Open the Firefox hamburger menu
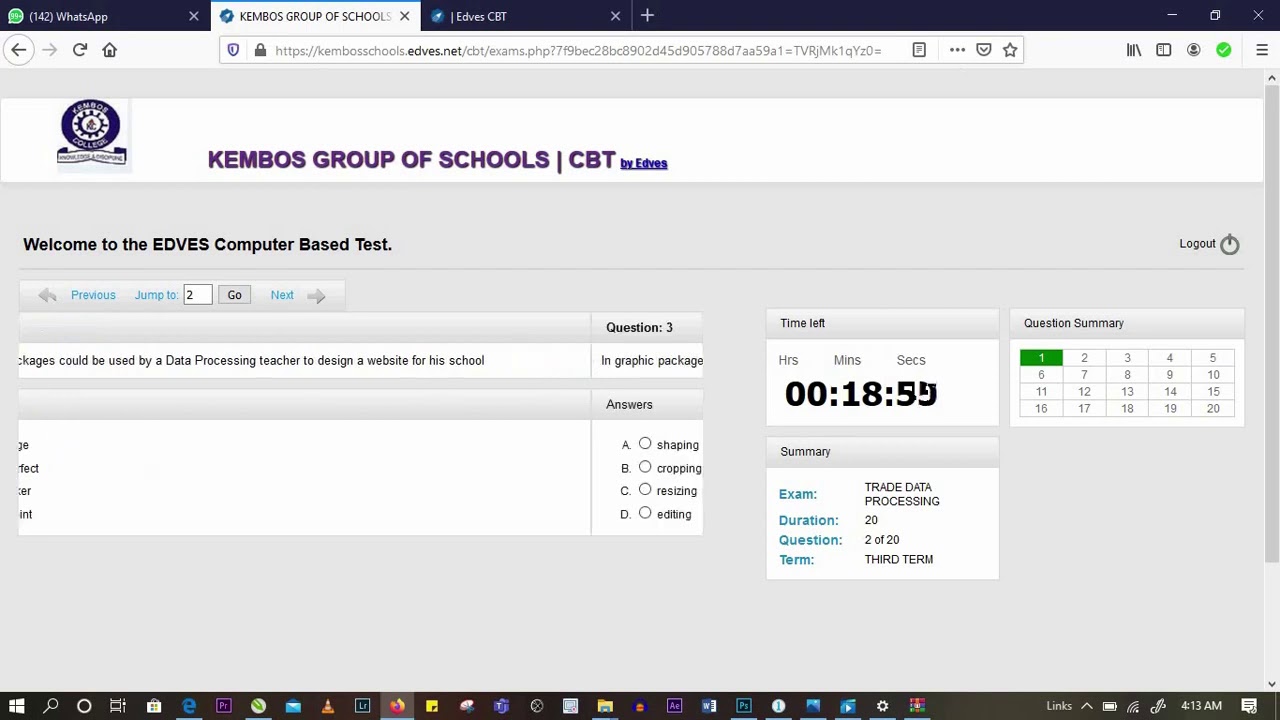 (x=1262, y=50)
